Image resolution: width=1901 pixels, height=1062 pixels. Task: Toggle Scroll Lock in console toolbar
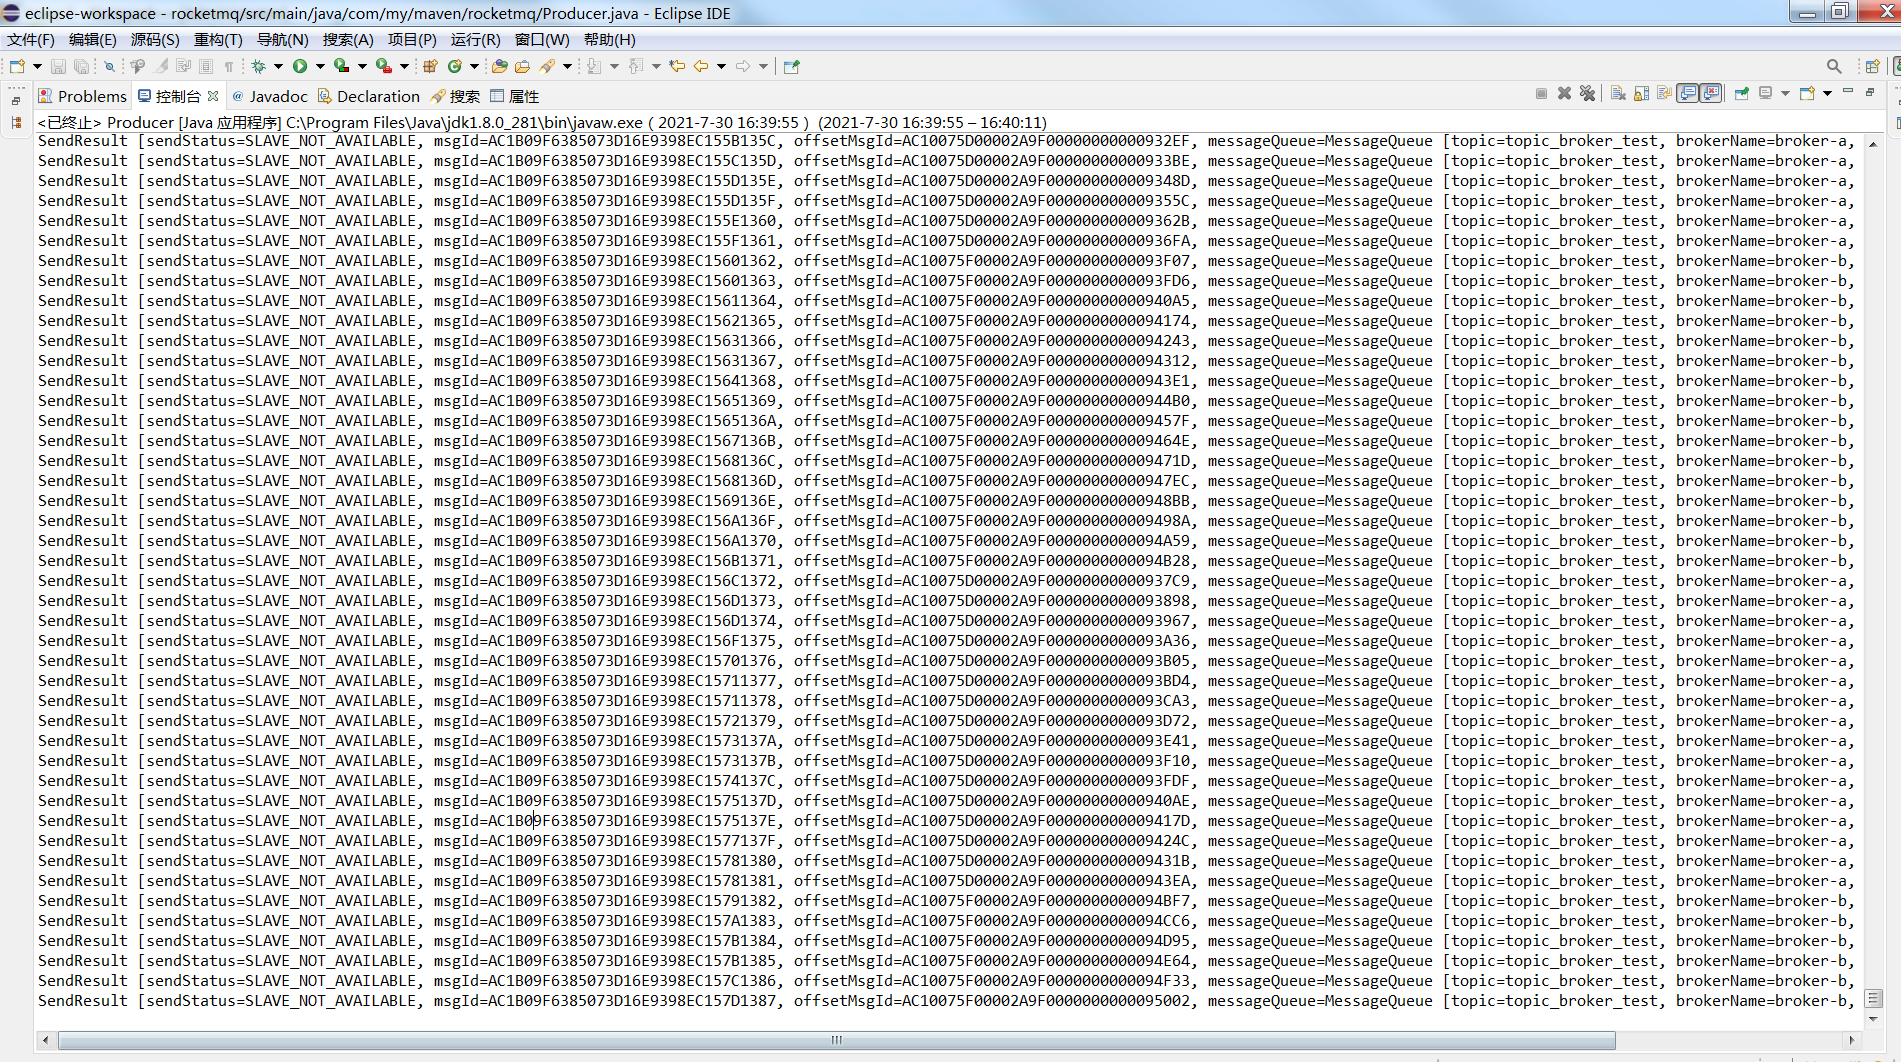tap(1641, 93)
